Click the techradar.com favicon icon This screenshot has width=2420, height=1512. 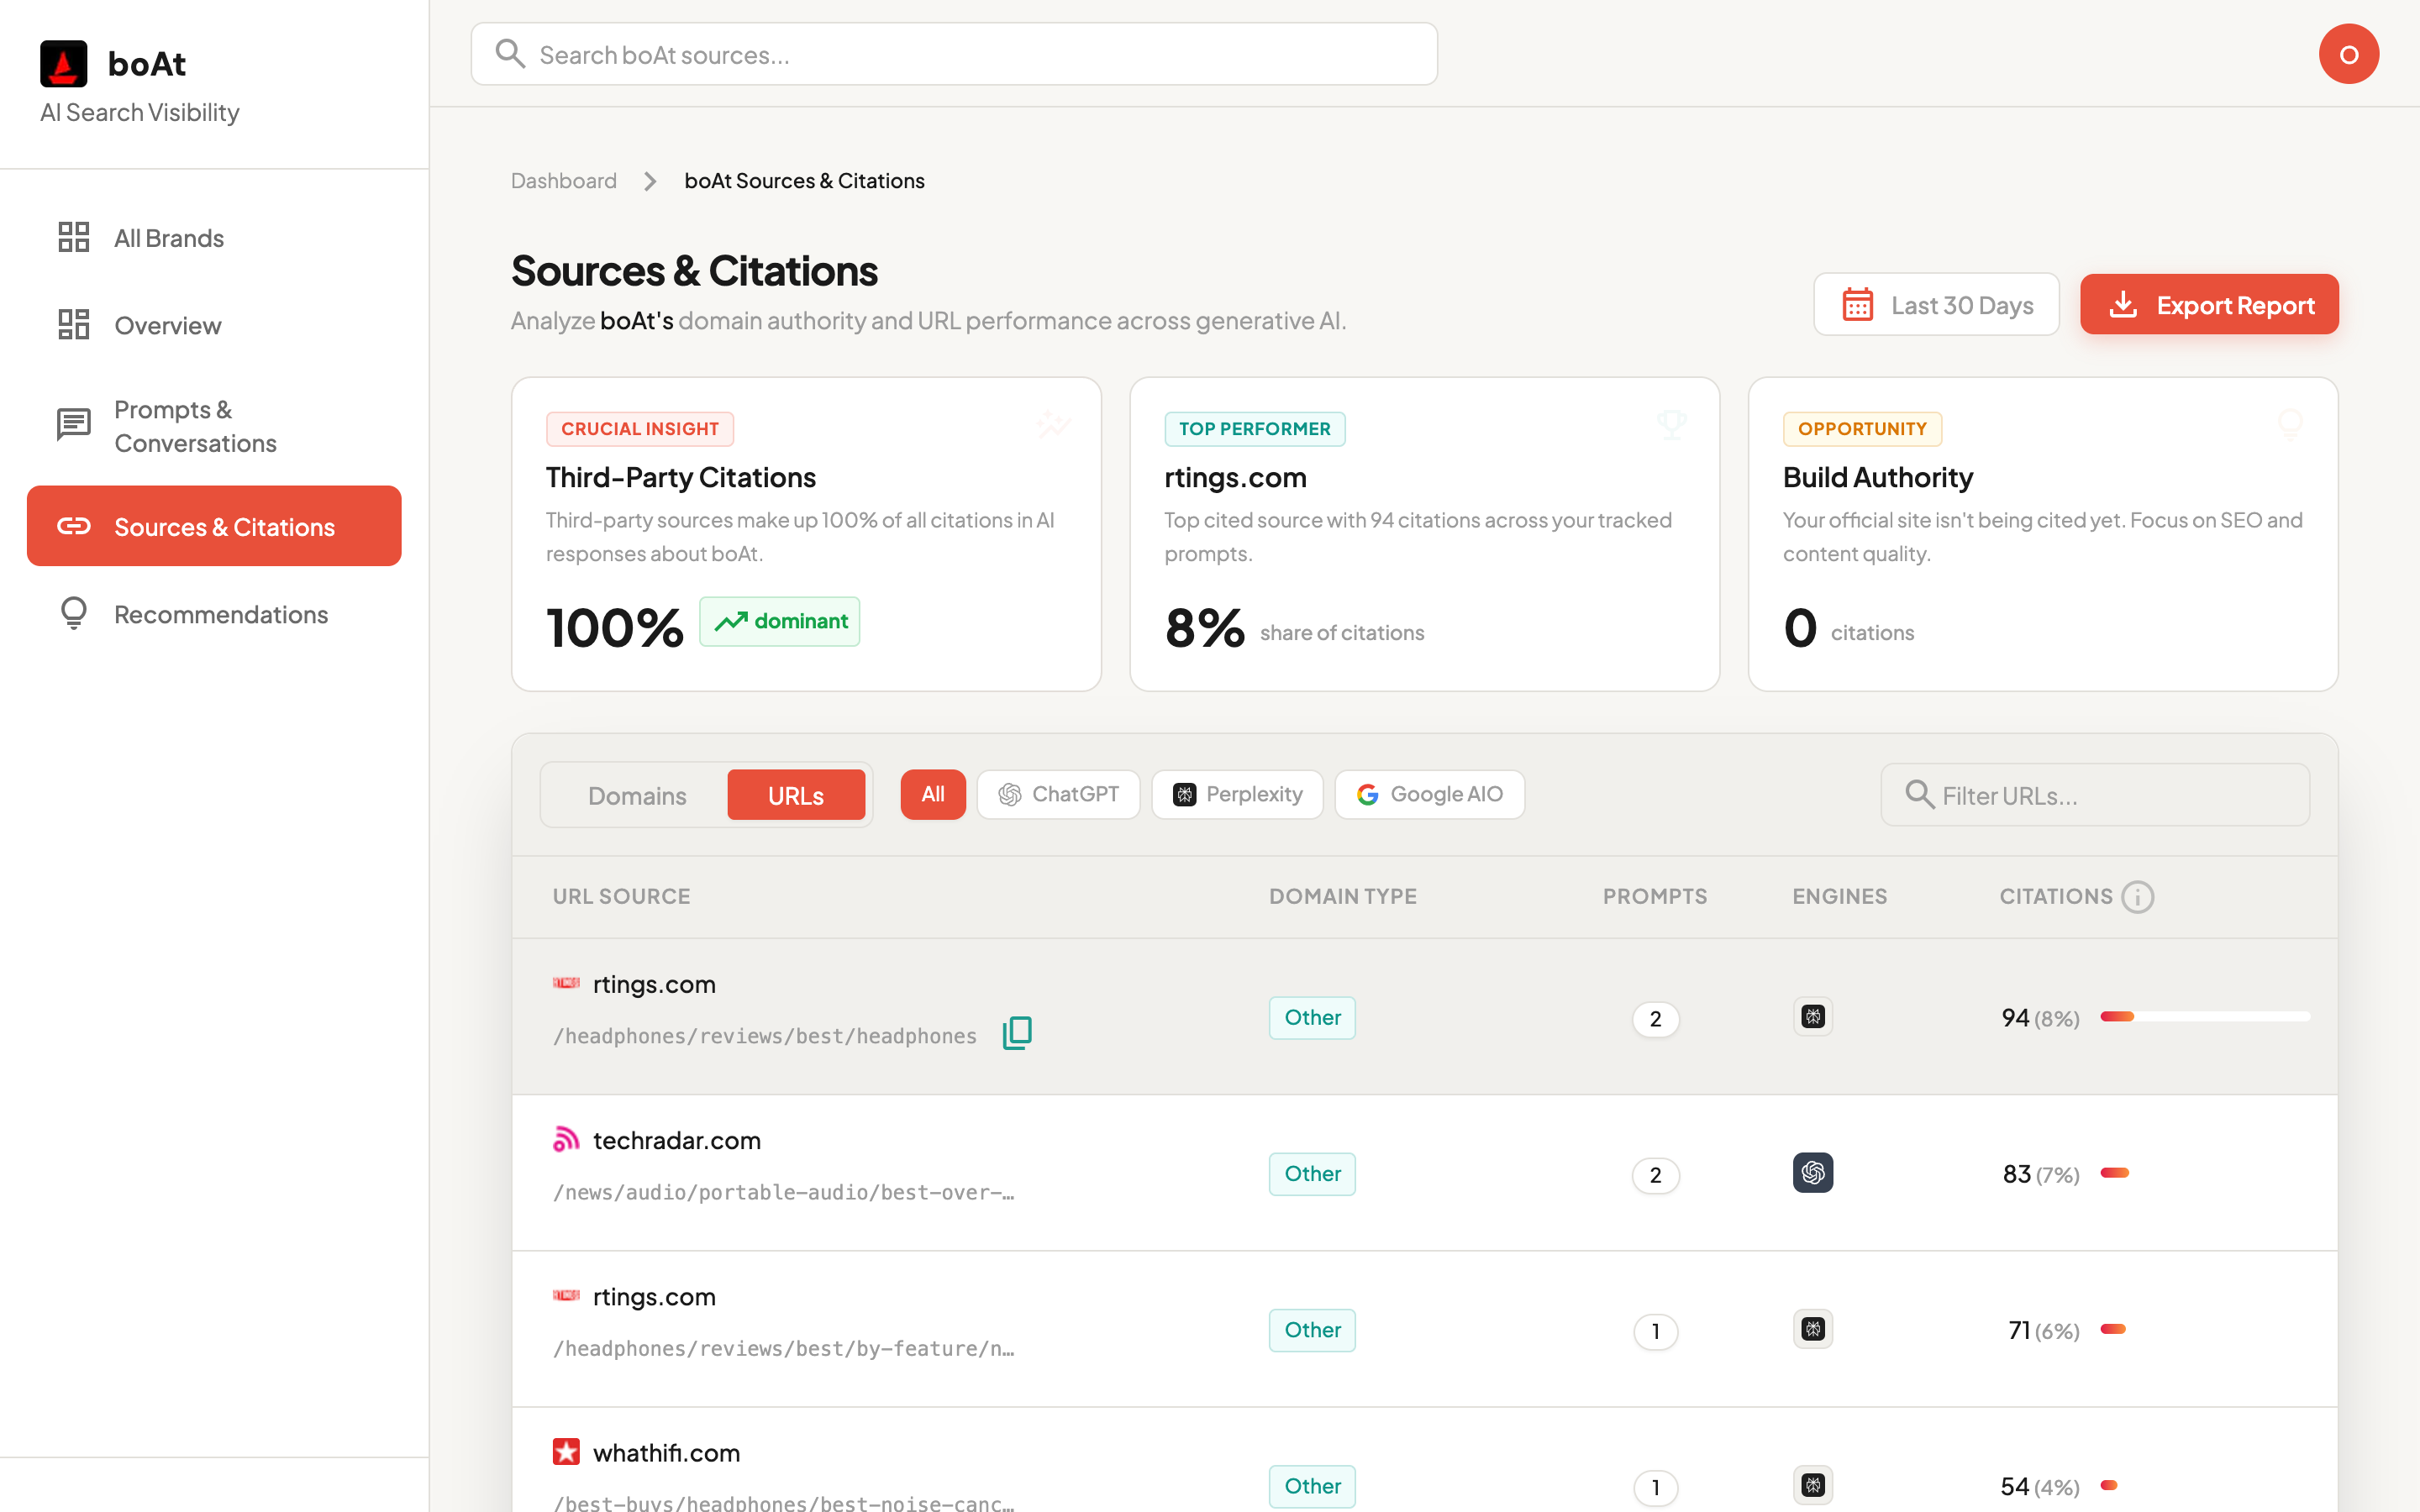566,1140
